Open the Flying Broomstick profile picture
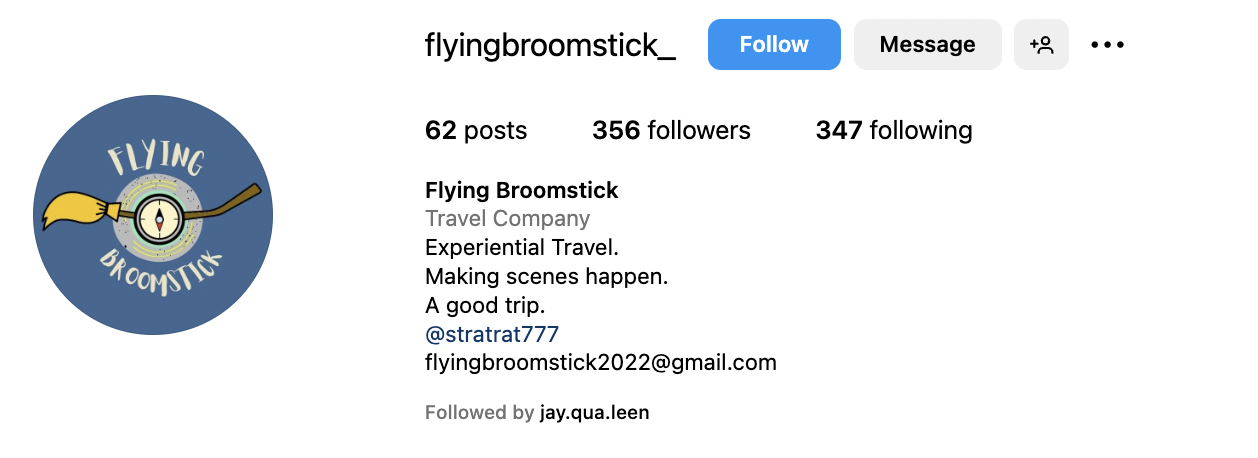1258x458 pixels. 153,215
